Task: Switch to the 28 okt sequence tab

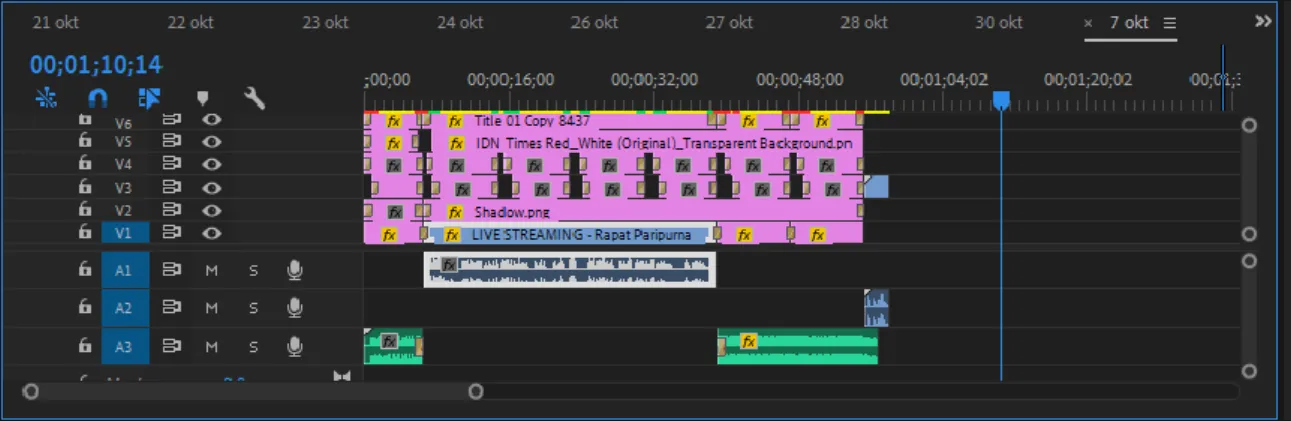Action: (x=864, y=22)
